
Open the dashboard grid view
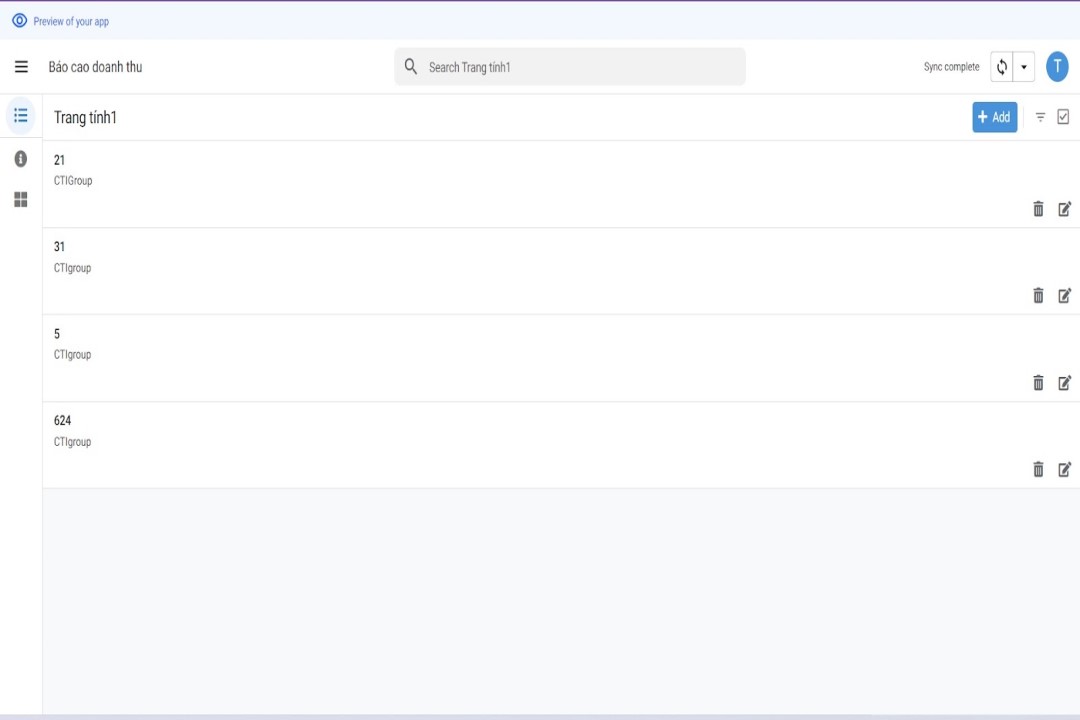(20, 199)
